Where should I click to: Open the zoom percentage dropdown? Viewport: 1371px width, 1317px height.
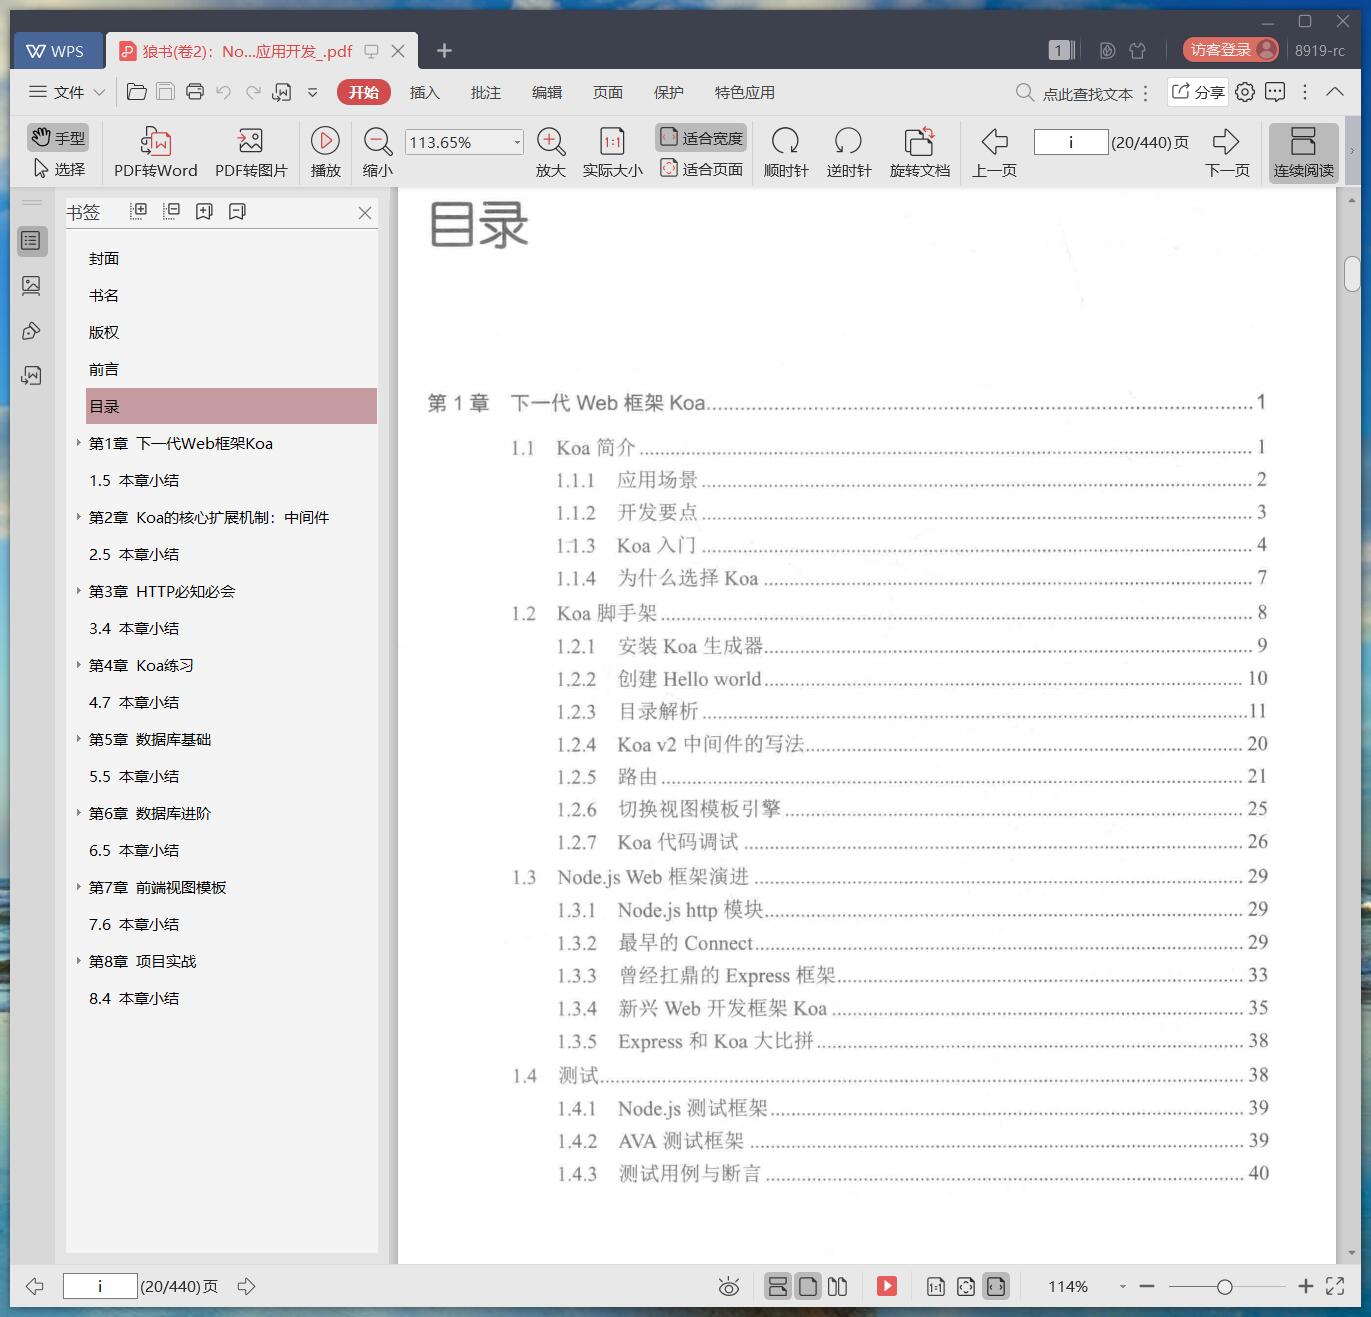click(x=517, y=142)
